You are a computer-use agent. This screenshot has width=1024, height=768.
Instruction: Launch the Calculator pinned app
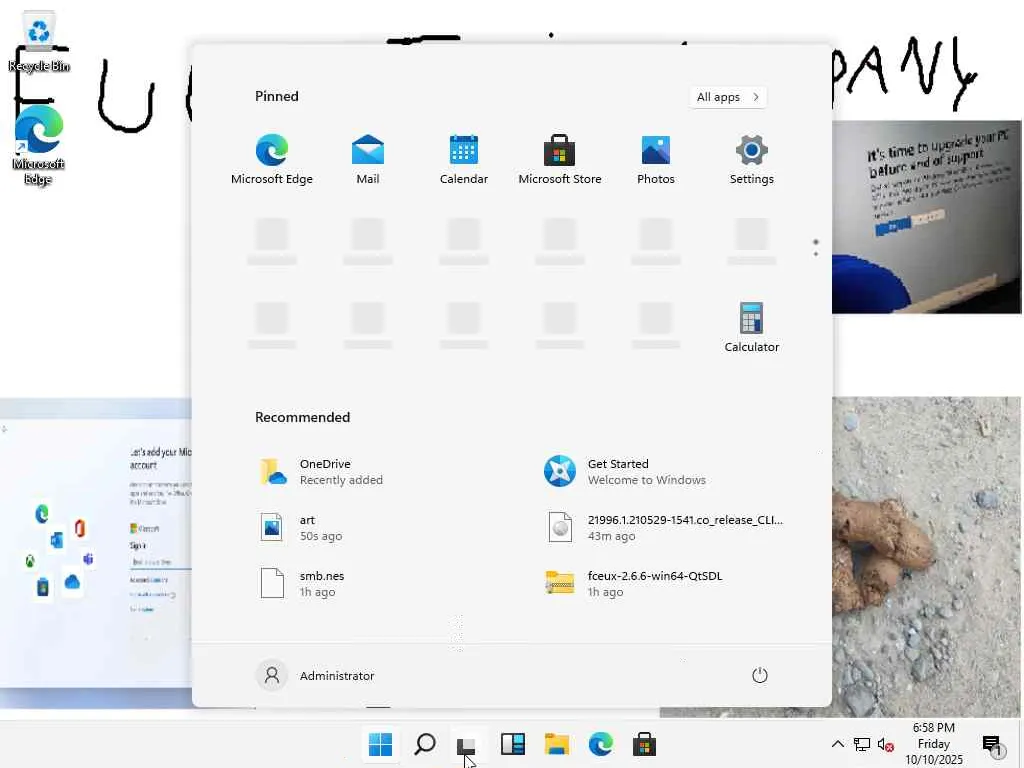coord(752,328)
